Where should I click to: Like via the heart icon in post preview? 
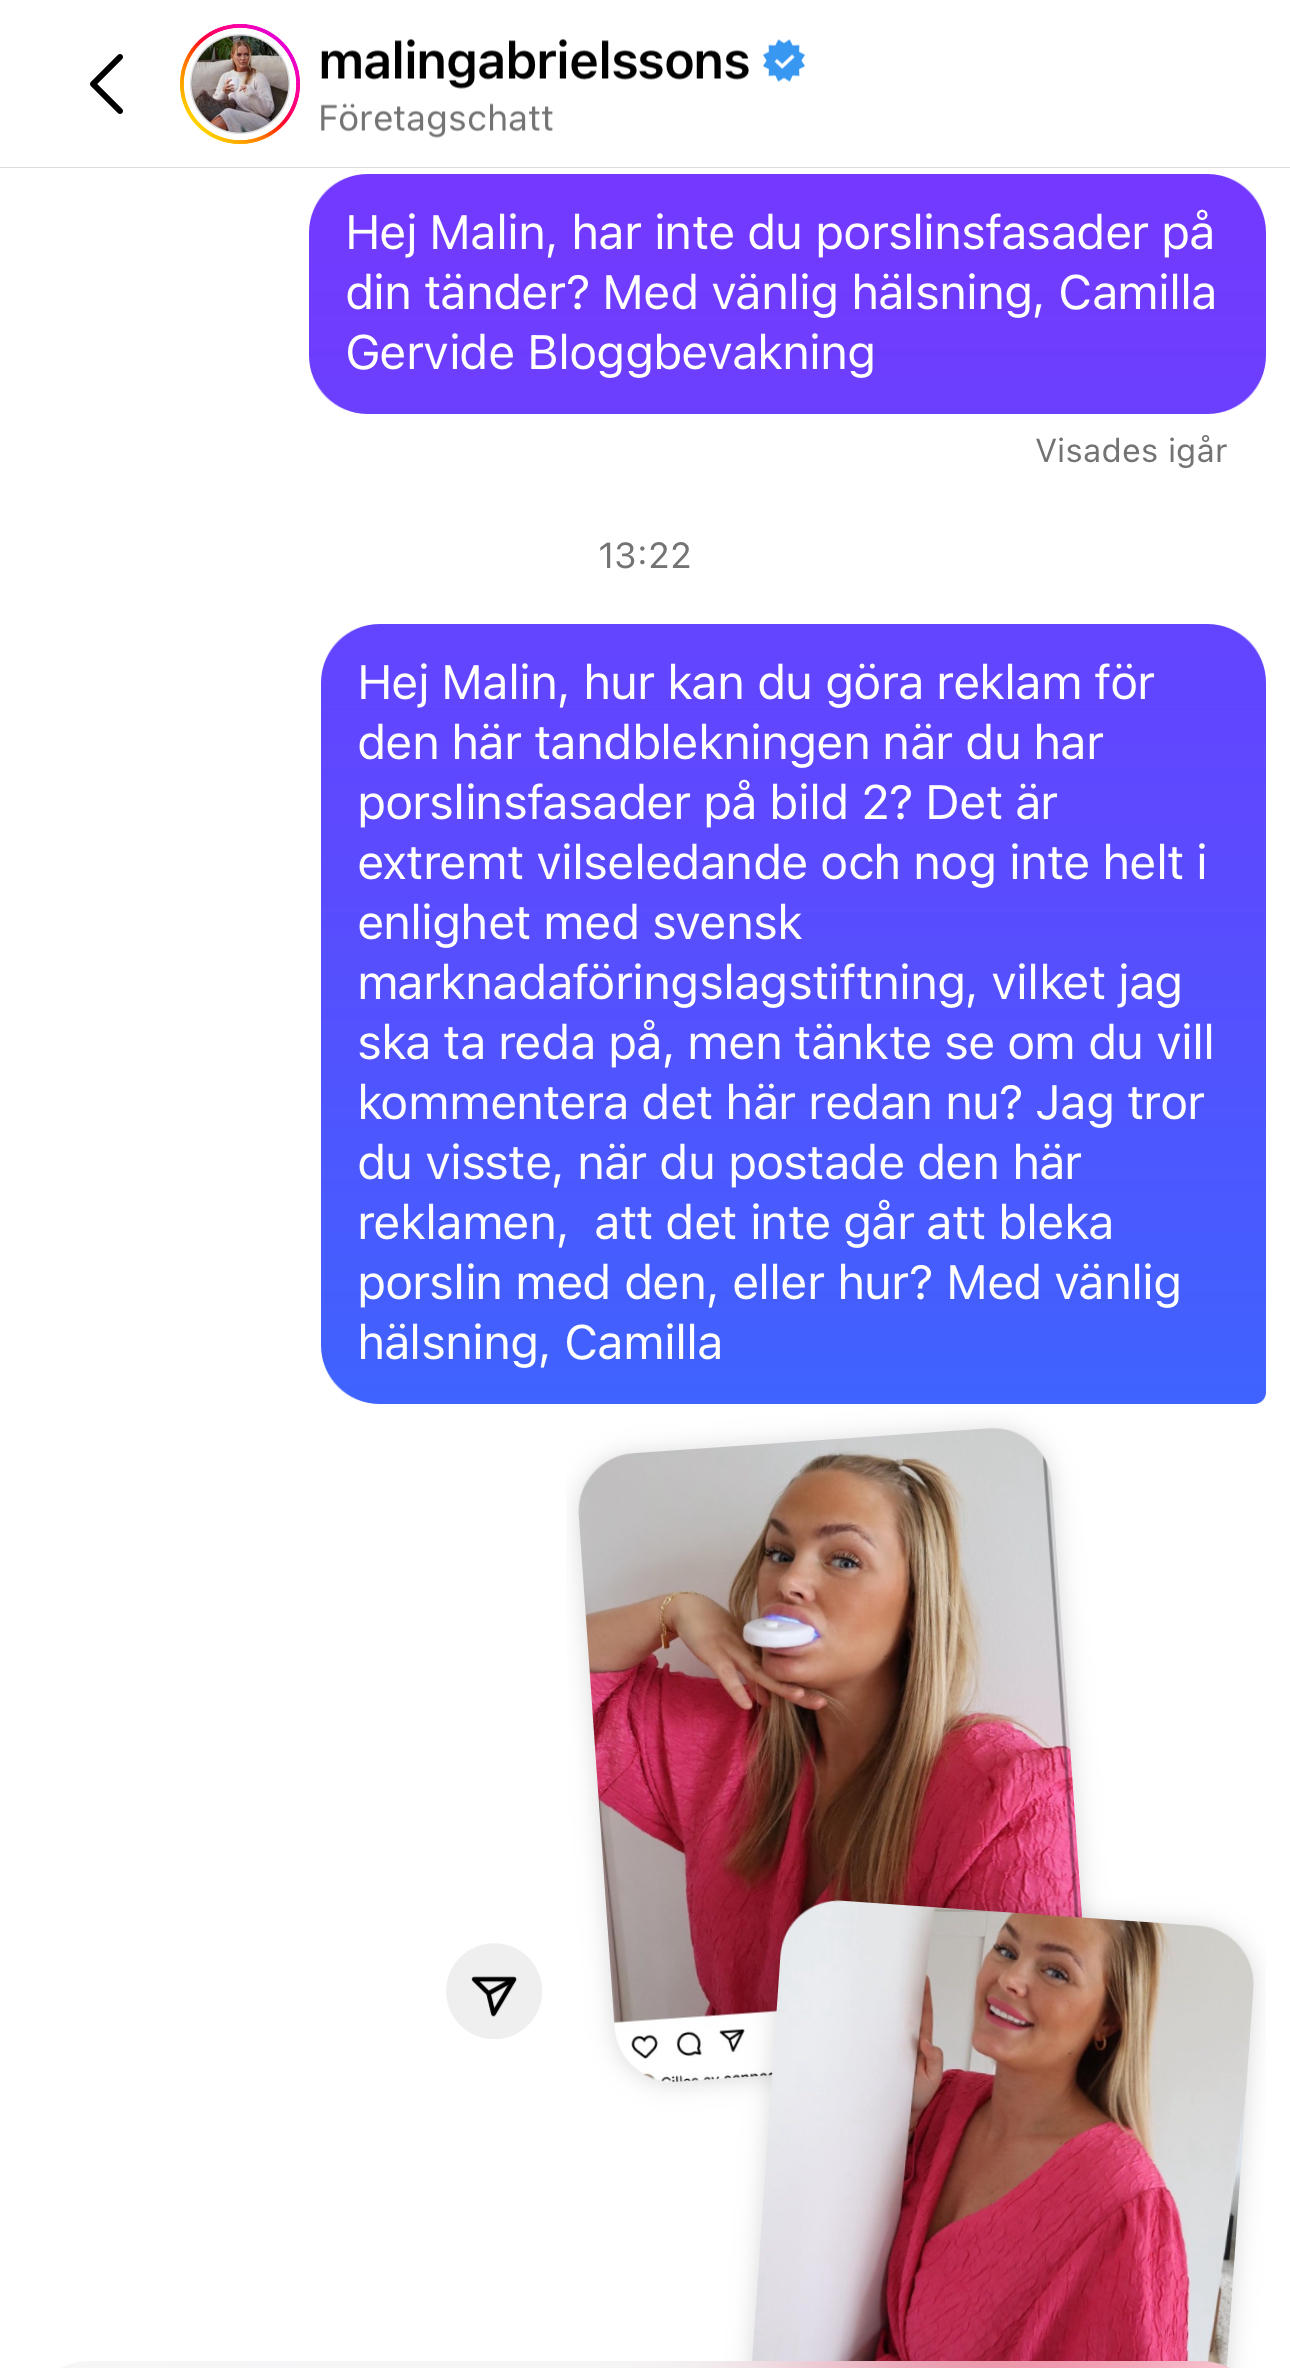click(645, 2046)
